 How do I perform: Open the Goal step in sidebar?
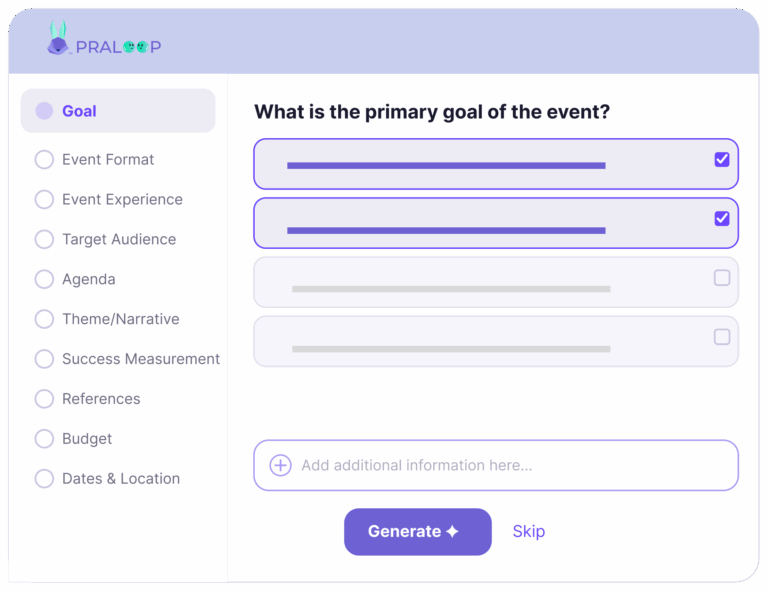[x=79, y=111]
